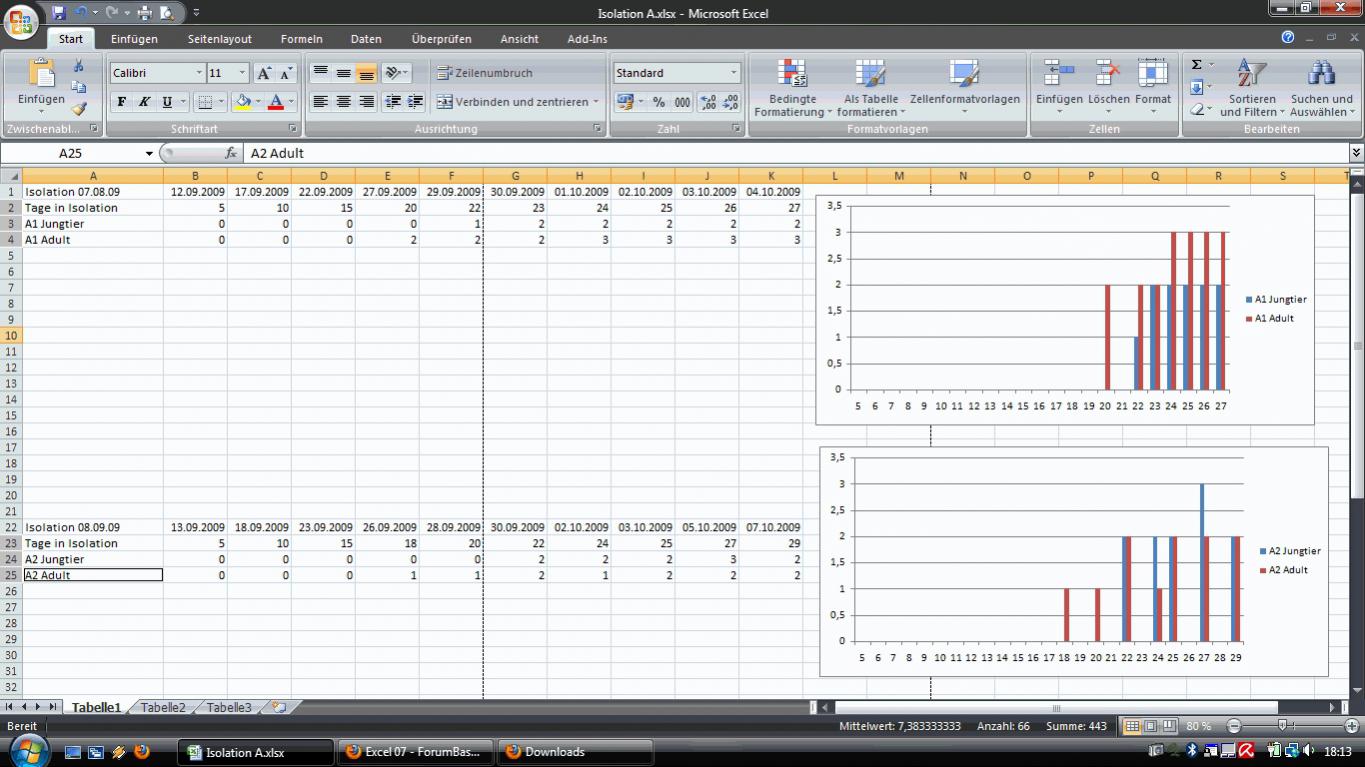This screenshot has height=767, width=1365.
Task: Open Zellenformatvorlagen gallery
Action: click(x=965, y=88)
